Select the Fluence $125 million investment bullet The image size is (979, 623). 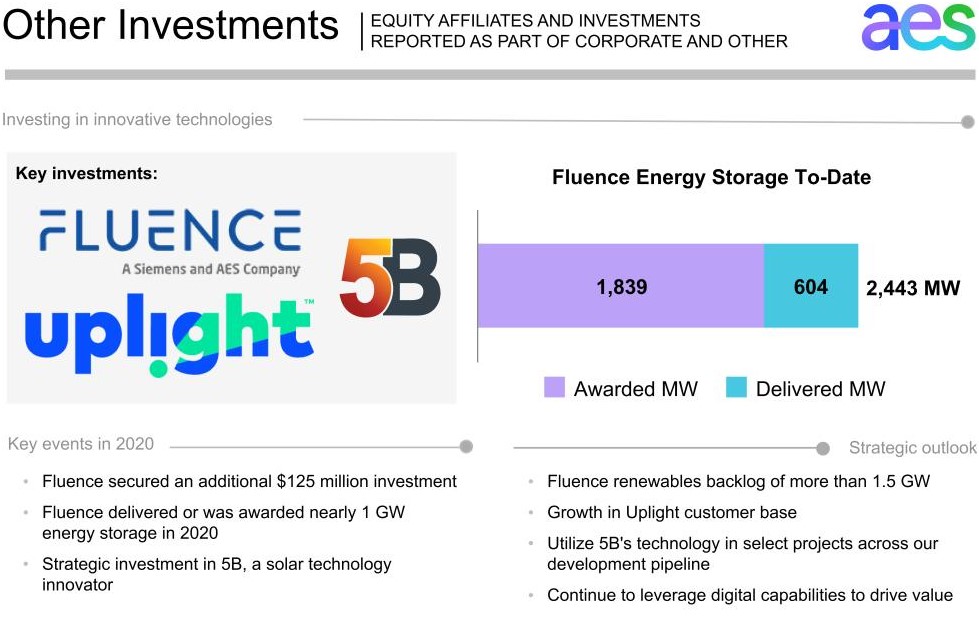249,481
